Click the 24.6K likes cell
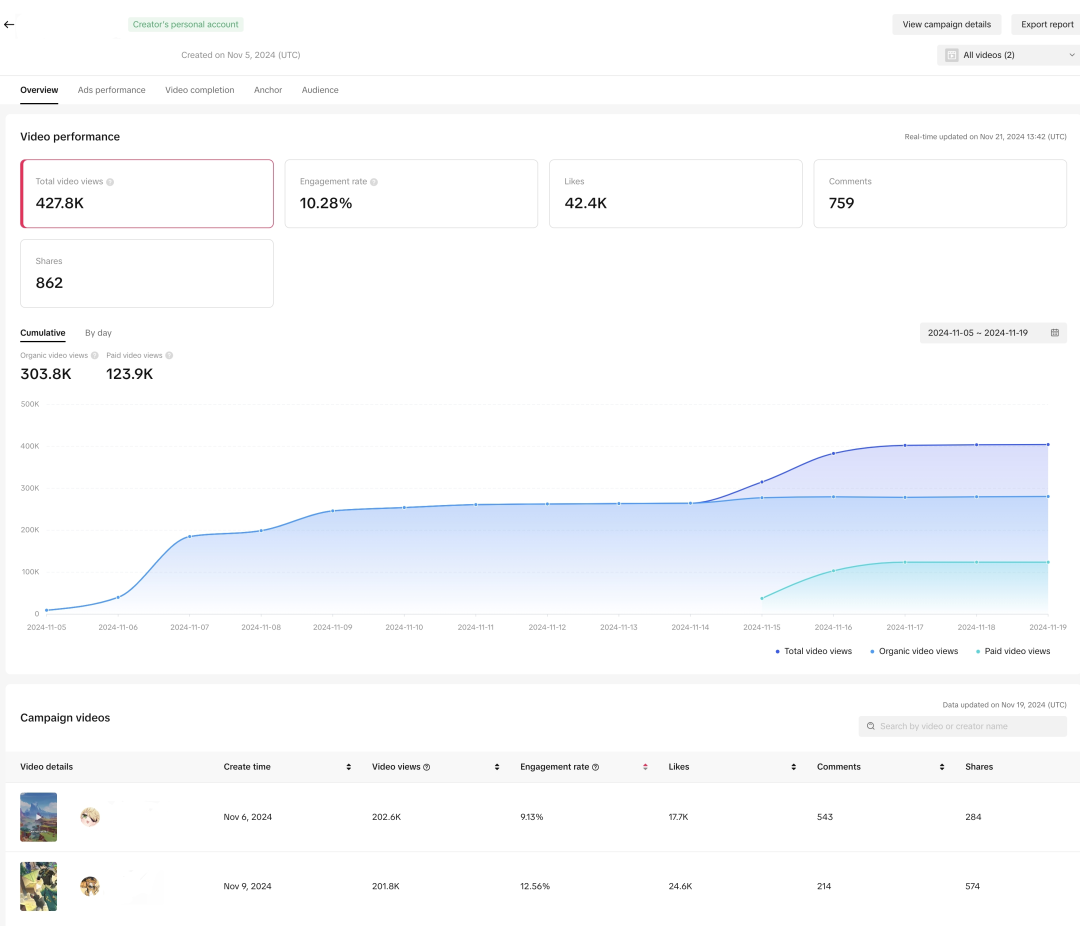1080x926 pixels. click(681, 887)
